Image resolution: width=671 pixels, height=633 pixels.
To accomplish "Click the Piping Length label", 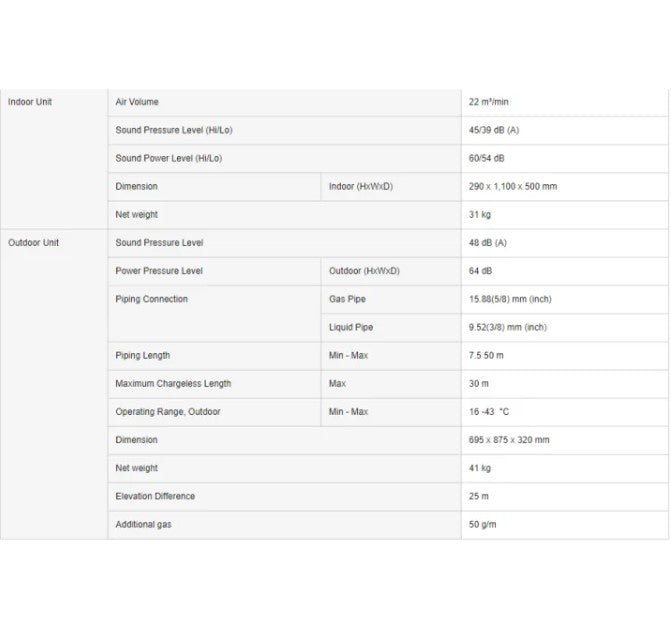I will pyautogui.click(x=143, y=355).
